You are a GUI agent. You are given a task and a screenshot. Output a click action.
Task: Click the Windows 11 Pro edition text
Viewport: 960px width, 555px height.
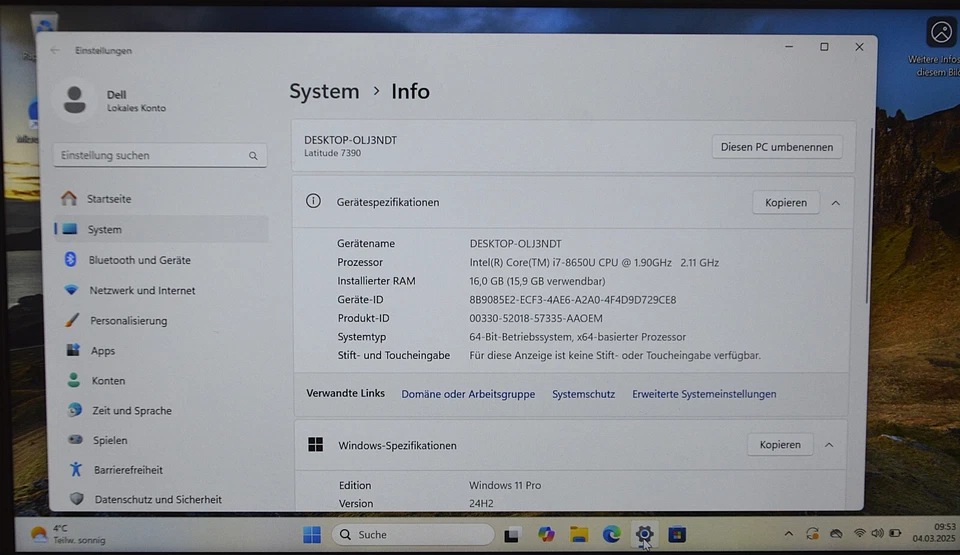click(x=505, y=485)
